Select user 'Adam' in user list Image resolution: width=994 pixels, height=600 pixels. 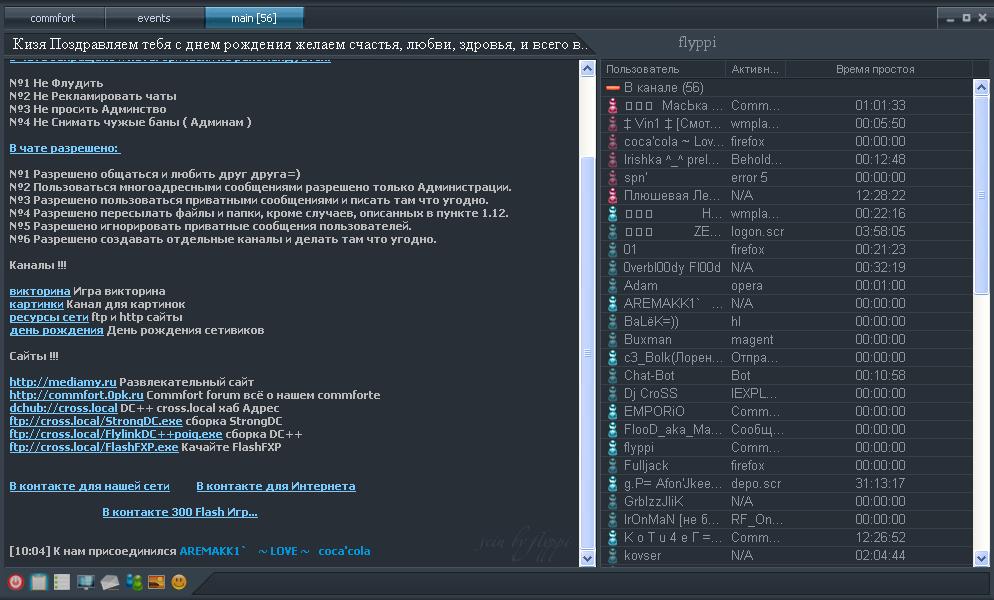(640, 285)
